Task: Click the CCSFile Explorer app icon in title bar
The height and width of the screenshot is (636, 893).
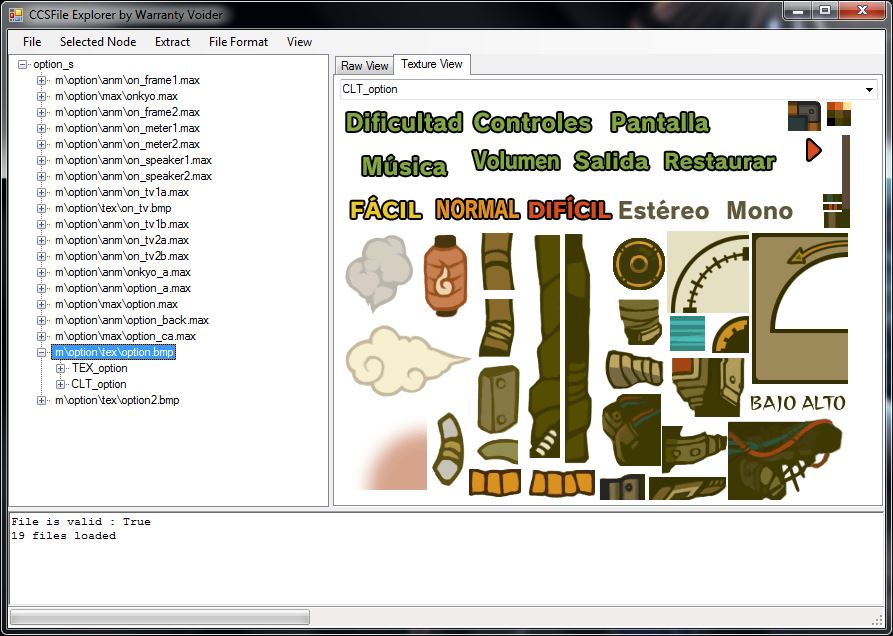Action: point(15,14)
